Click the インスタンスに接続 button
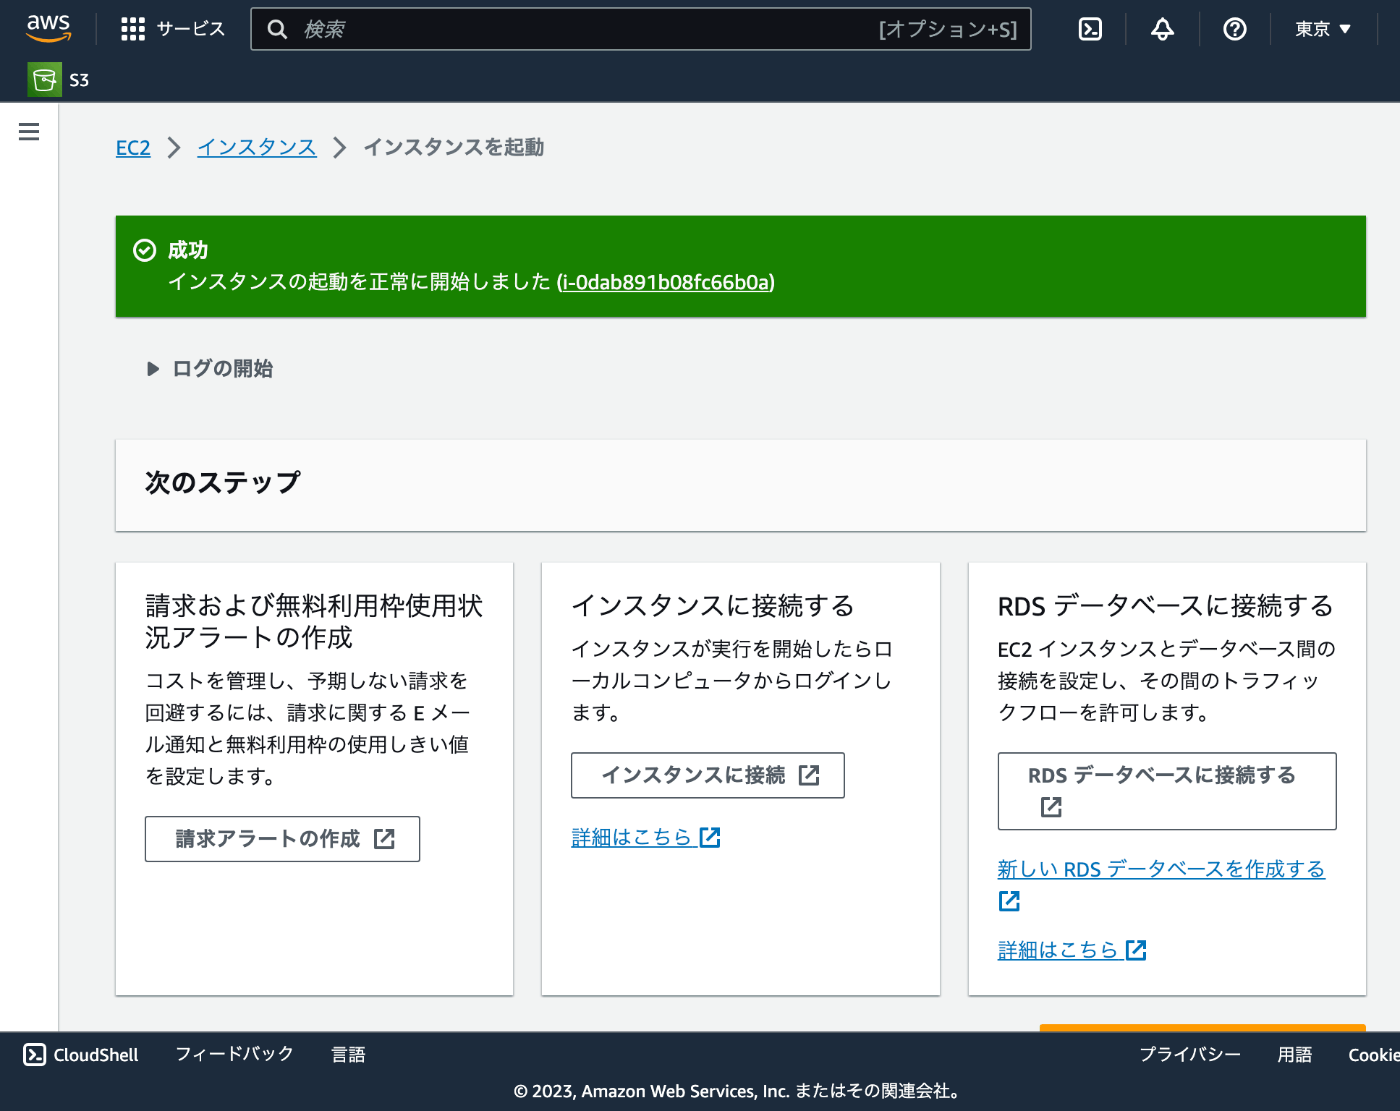 tap(708, 775)
